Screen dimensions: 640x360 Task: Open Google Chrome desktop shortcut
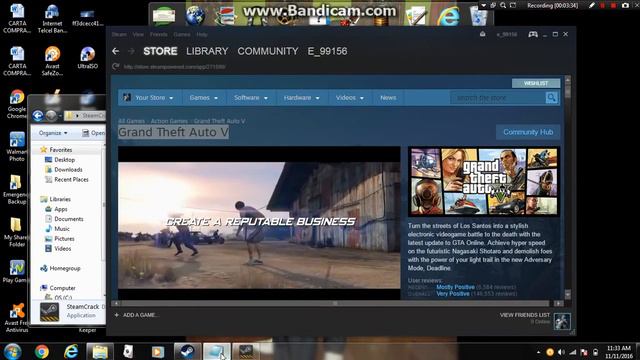[x=17, y=104]
